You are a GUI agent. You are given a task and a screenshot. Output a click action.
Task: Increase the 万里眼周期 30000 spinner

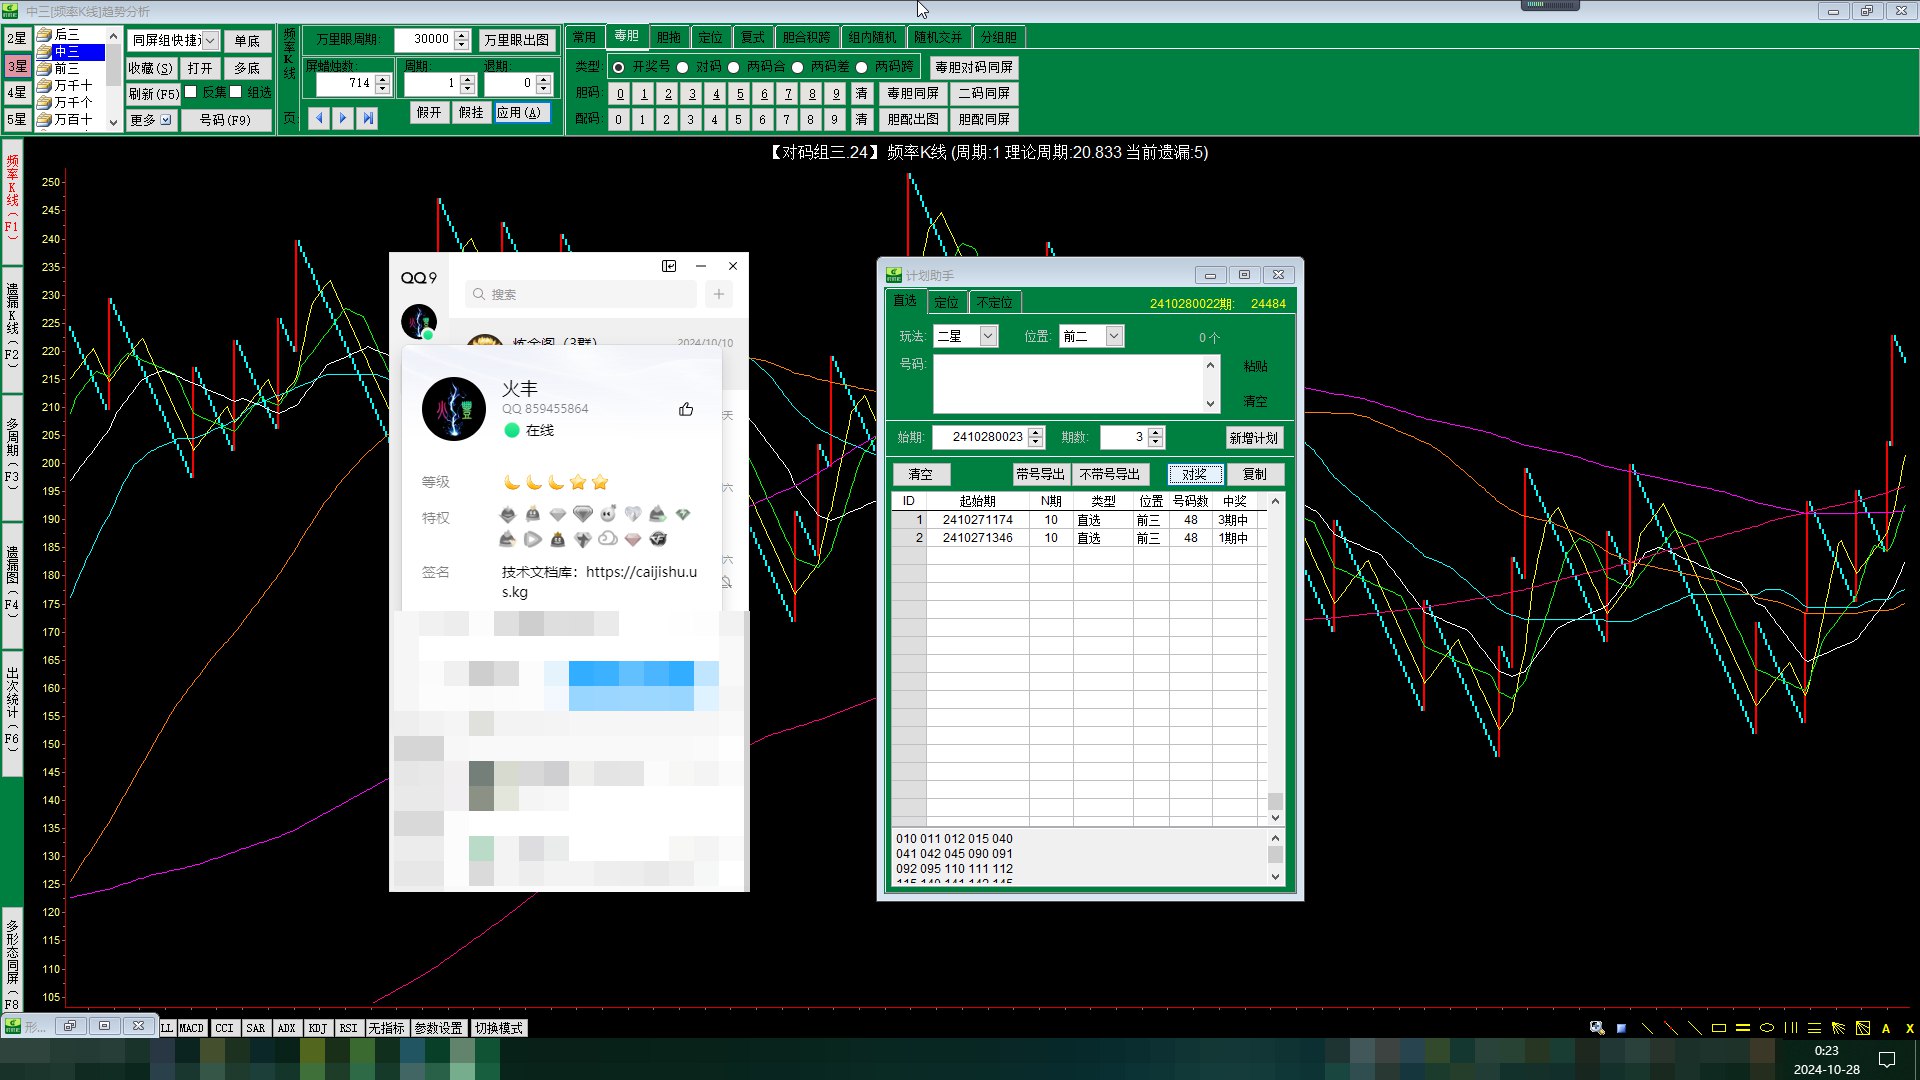click(461, 35)
